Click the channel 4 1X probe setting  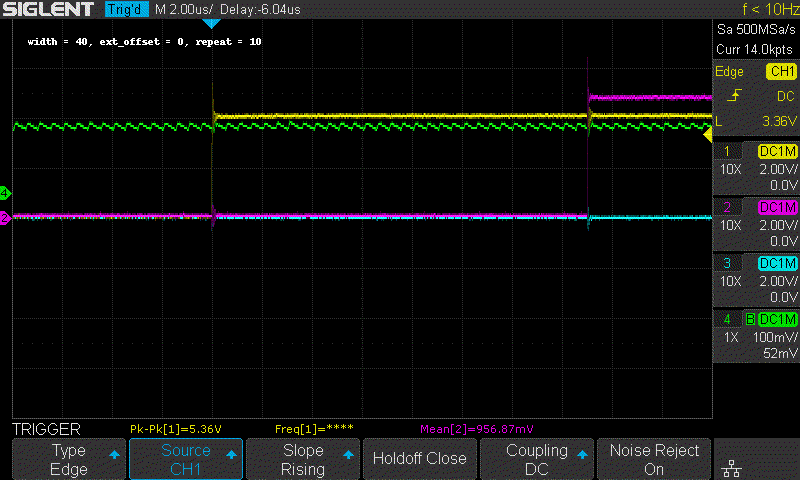pos(731,337)
